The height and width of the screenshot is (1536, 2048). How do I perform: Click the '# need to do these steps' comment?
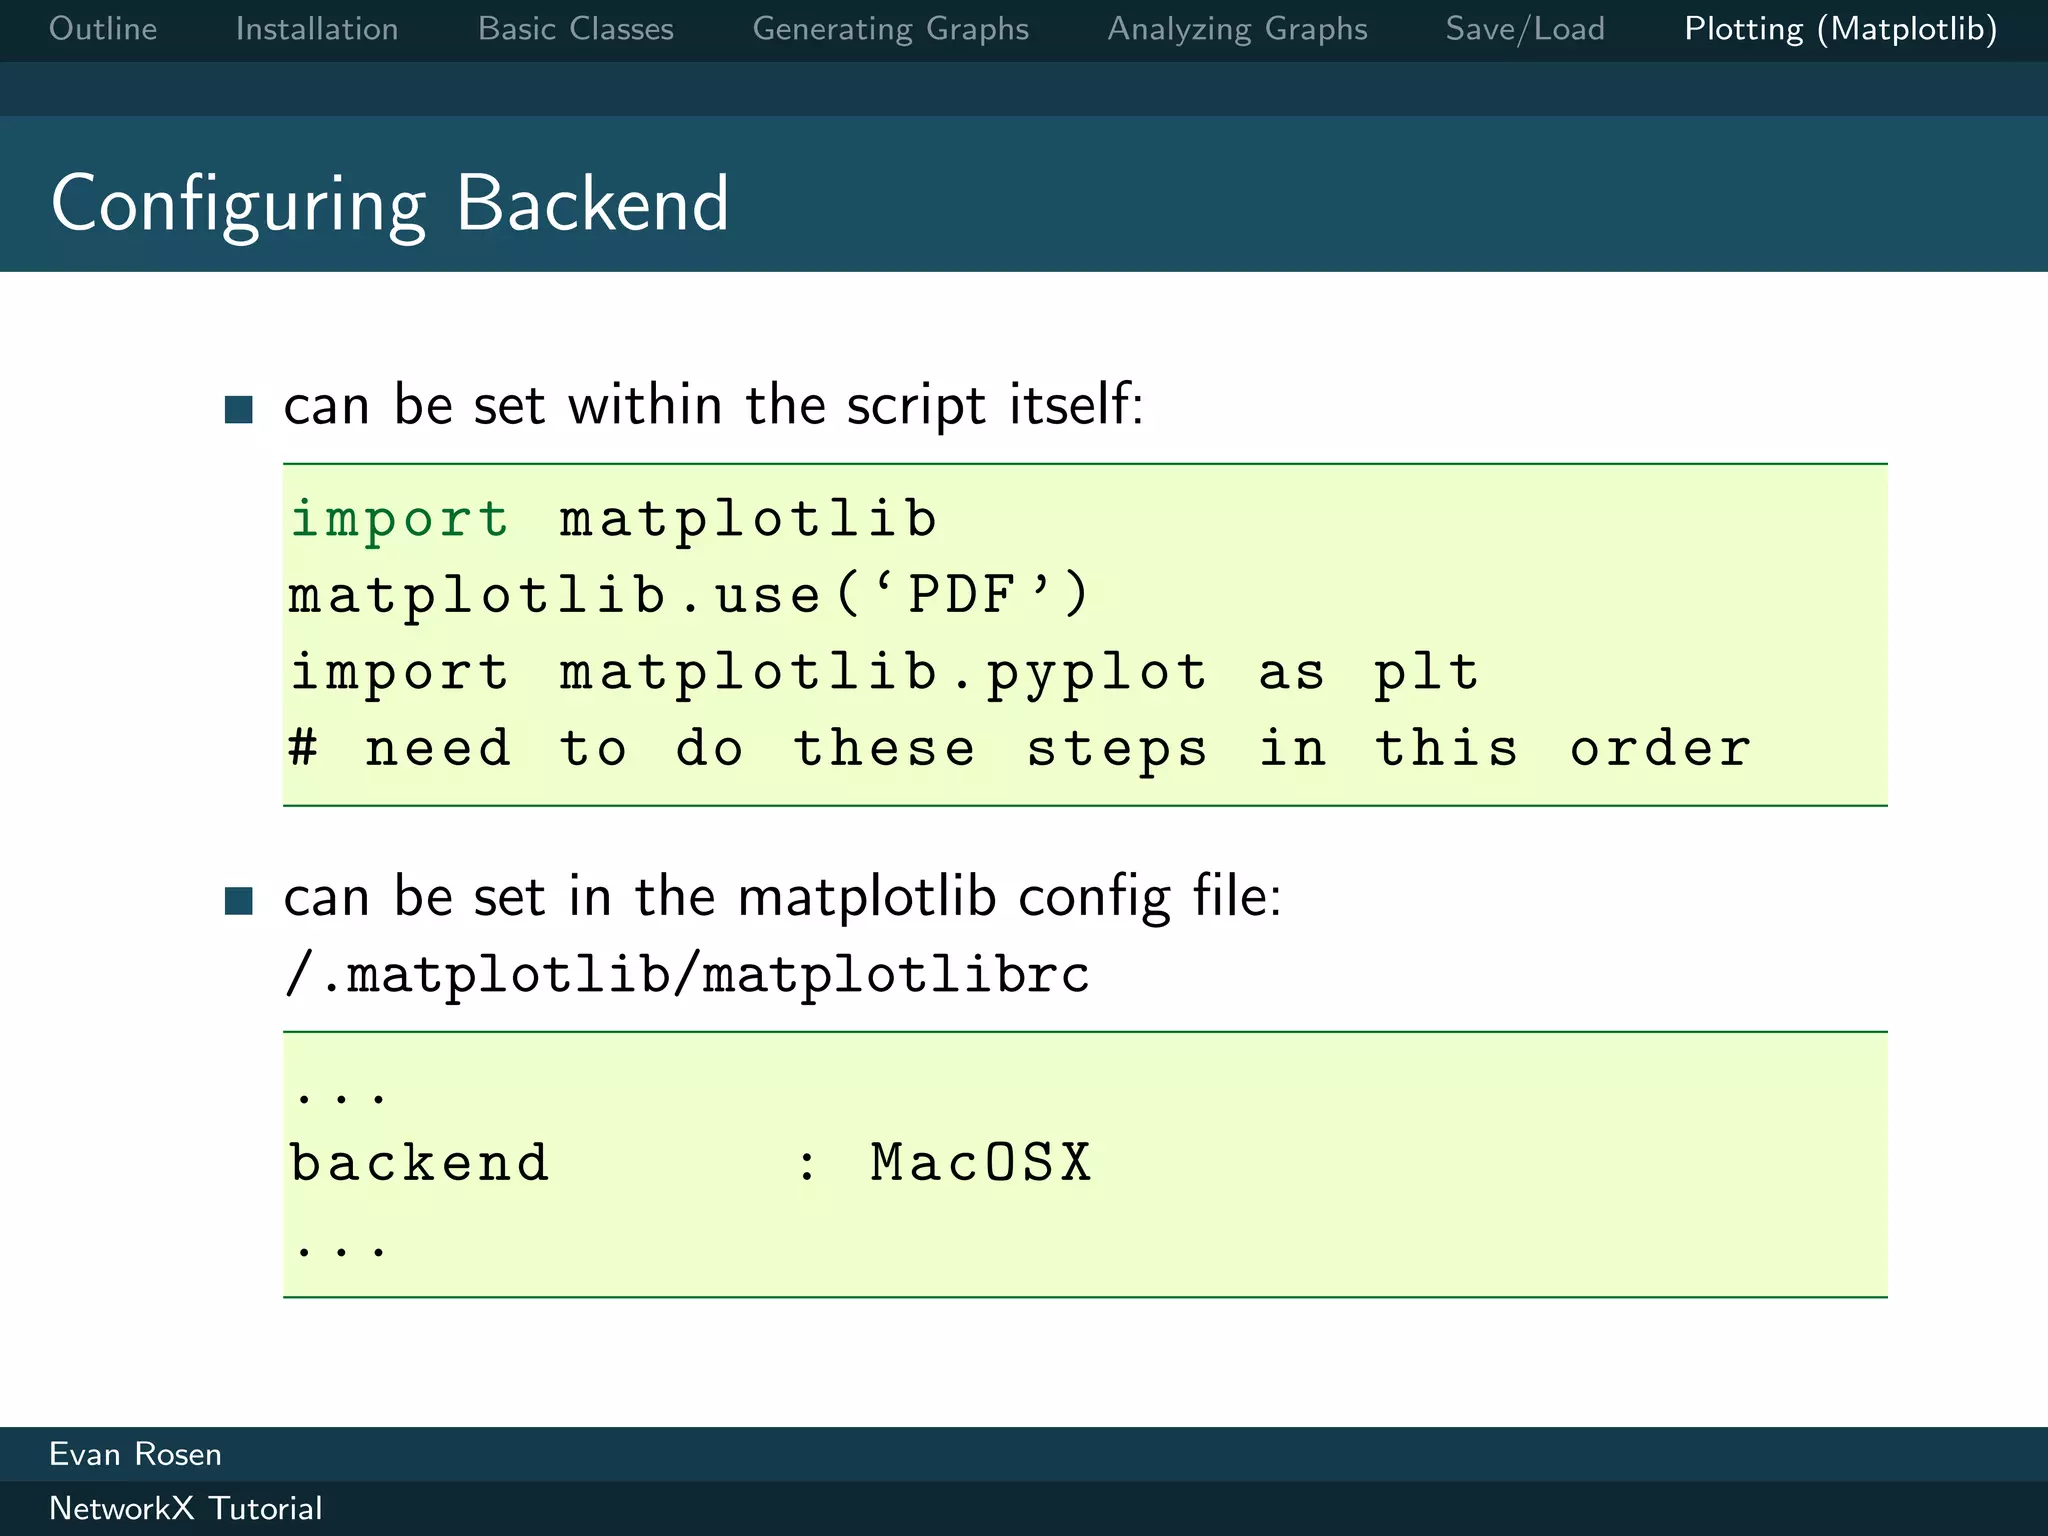[1019, 749]
